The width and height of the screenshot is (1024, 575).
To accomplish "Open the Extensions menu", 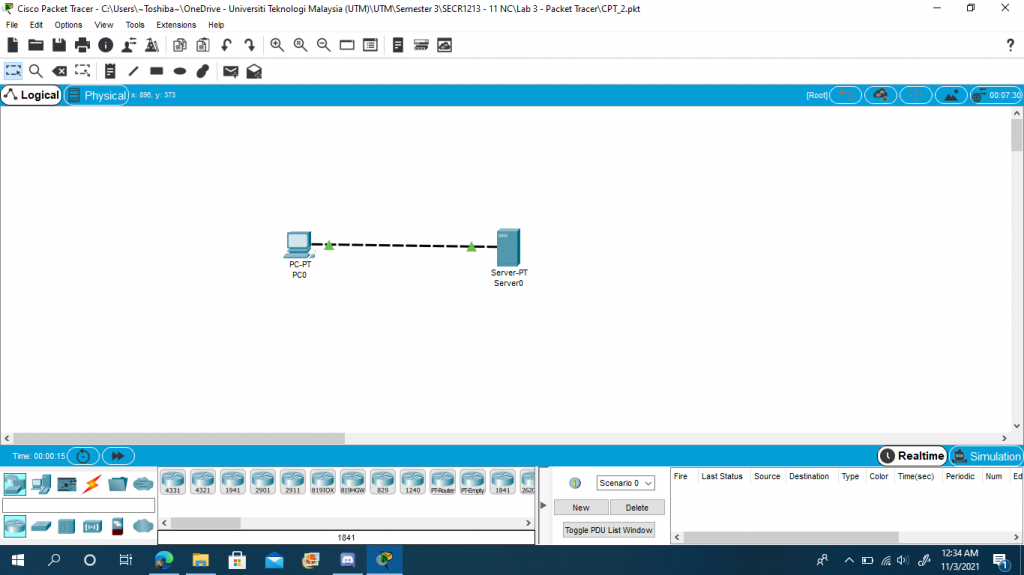I will [x=176, y=25].
